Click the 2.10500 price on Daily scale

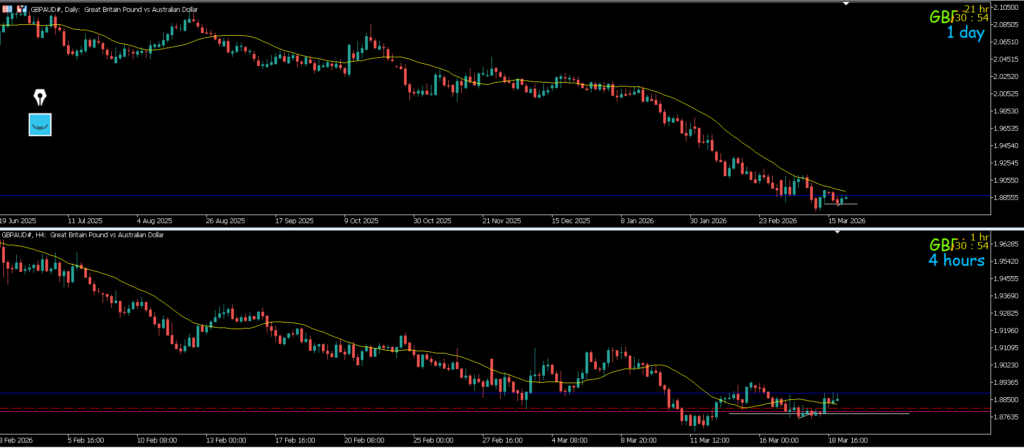pyautogui.click(x=1003, y=7)
